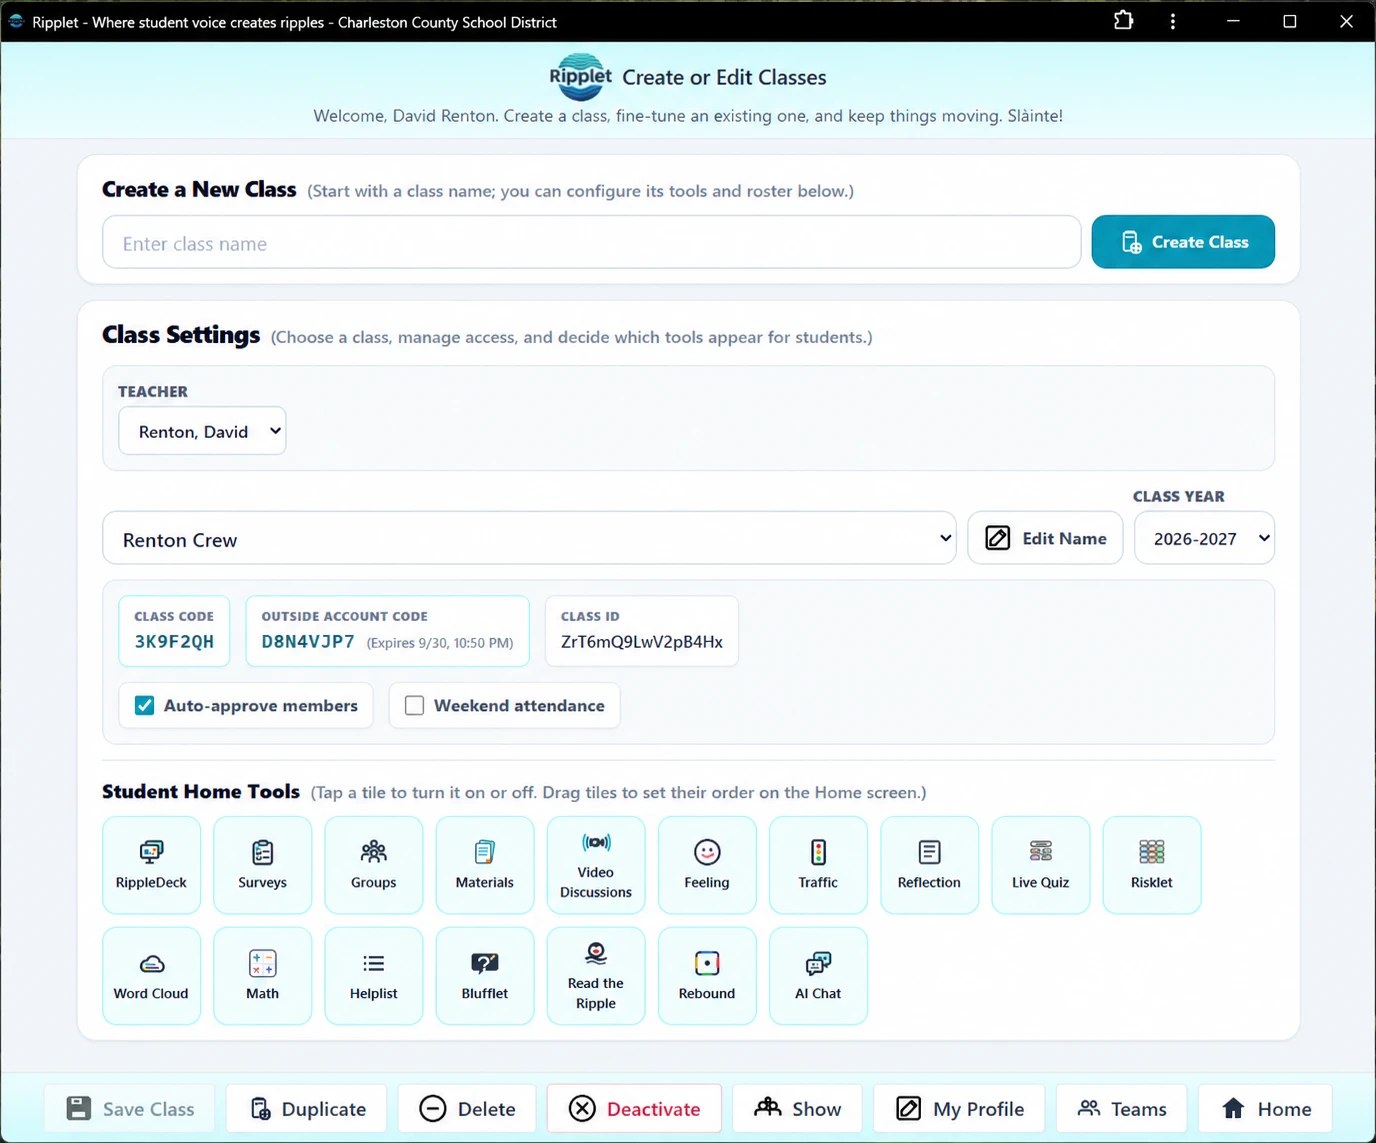The width and height of the screenshot is (1376, 1143).
Task: Open the Class Year dropdown 2026-2027
Action: 1204,539
